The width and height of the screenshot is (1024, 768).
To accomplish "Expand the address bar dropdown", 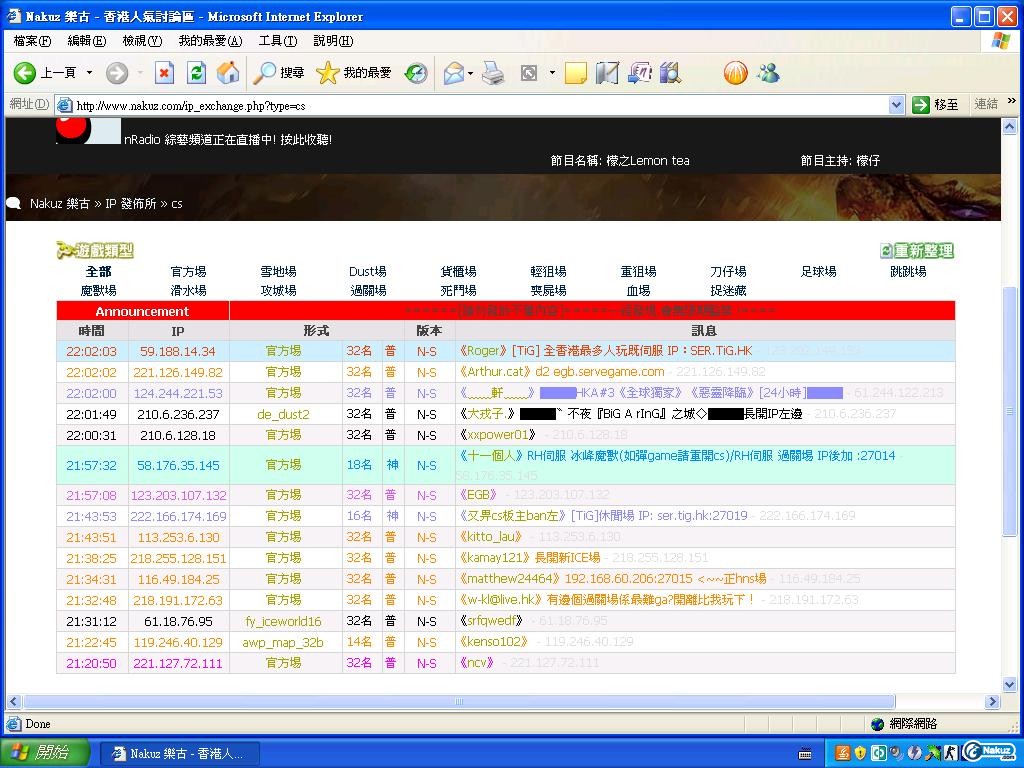I will [896, 105].
